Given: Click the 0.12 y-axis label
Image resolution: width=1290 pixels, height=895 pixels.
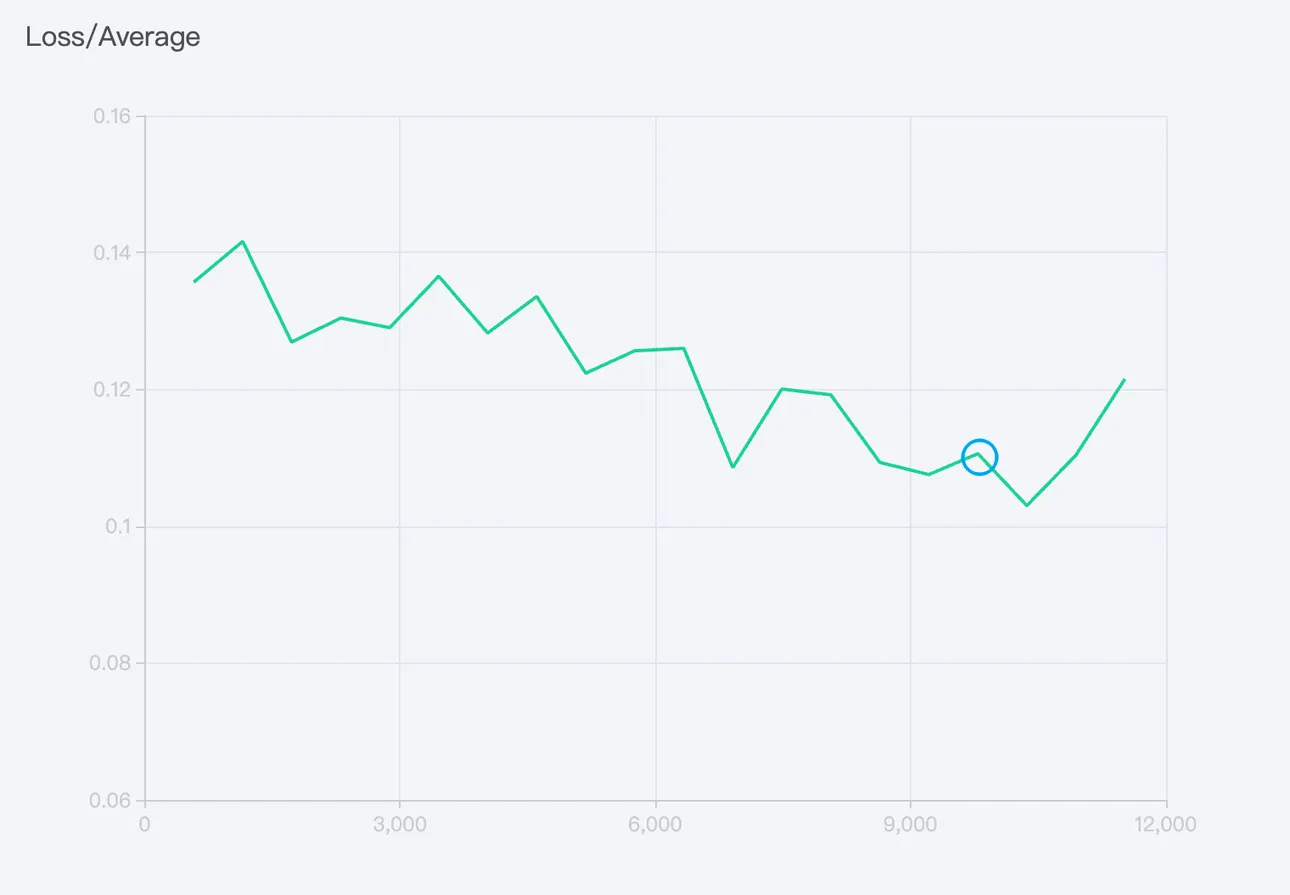Looking at the screenshot, I should [113, 390].
